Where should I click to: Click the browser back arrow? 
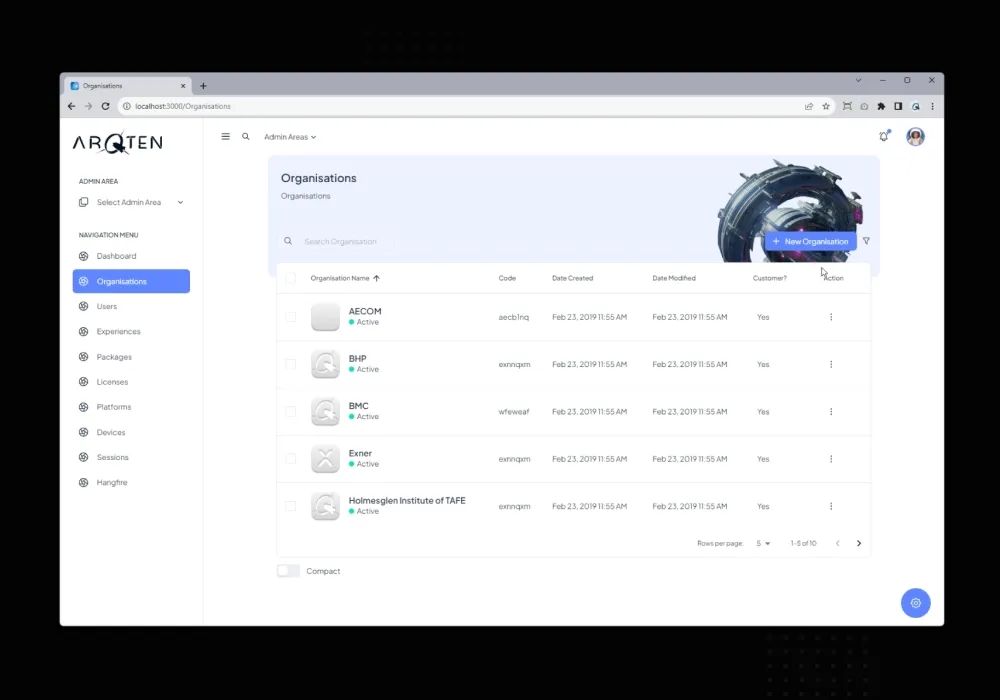(x=71, y=106)
